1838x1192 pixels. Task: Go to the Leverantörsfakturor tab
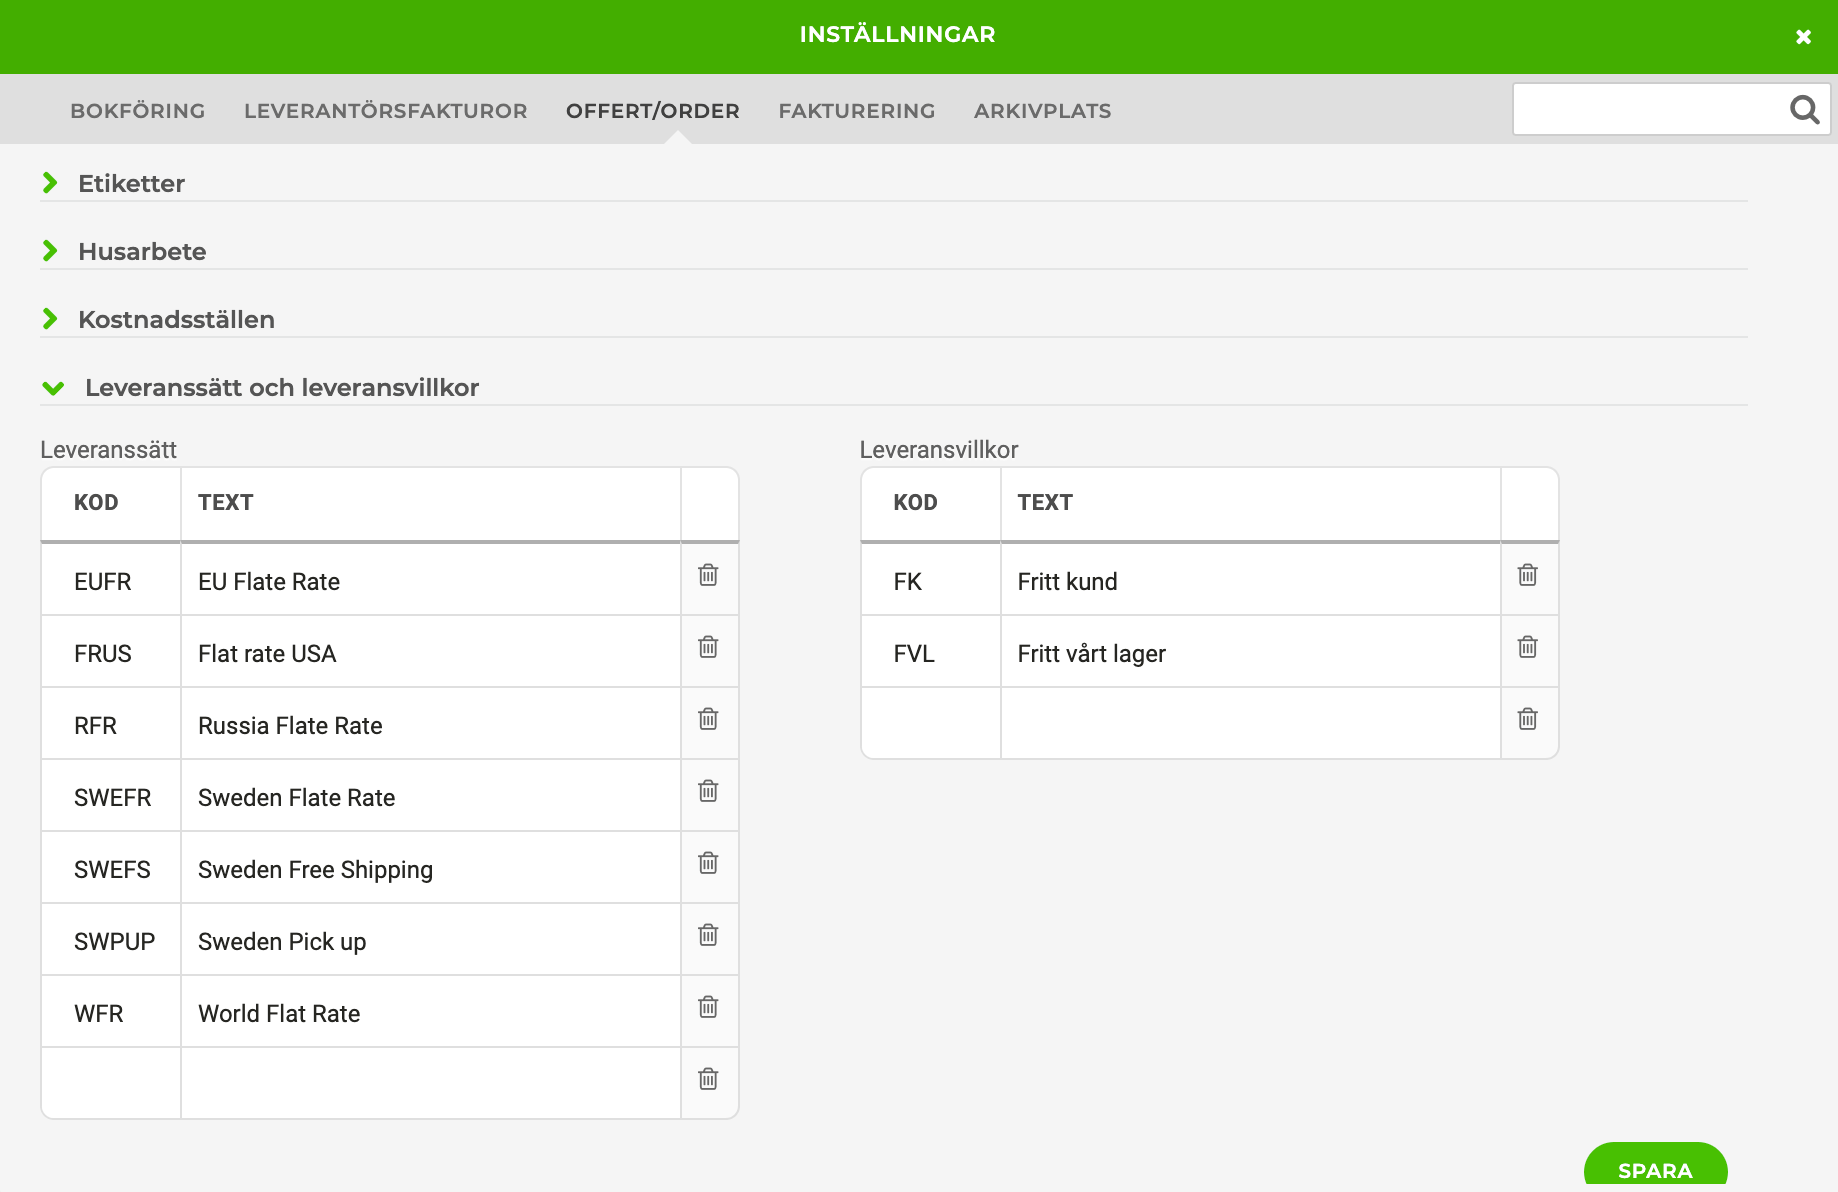[x=385, y=111]
